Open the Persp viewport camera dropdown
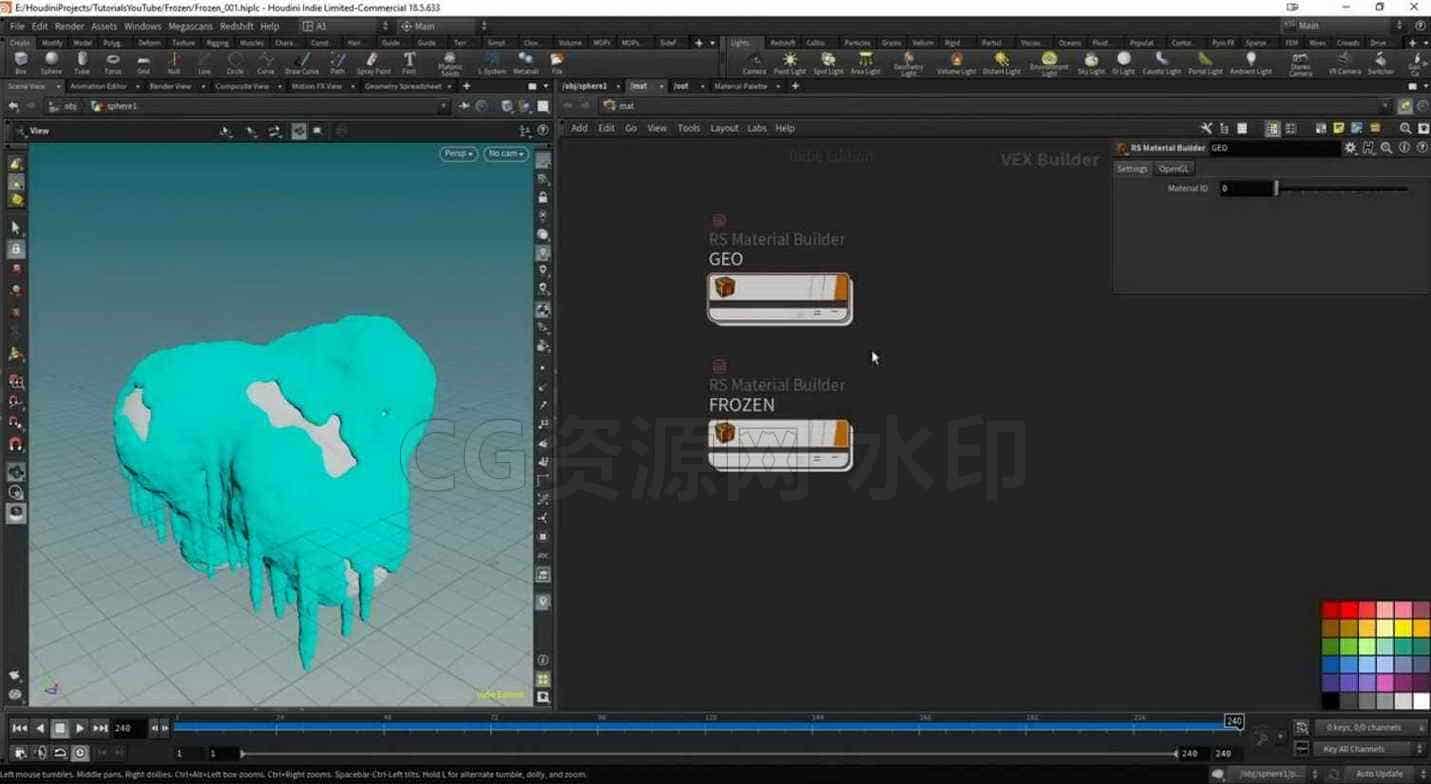 coord(458,154)
